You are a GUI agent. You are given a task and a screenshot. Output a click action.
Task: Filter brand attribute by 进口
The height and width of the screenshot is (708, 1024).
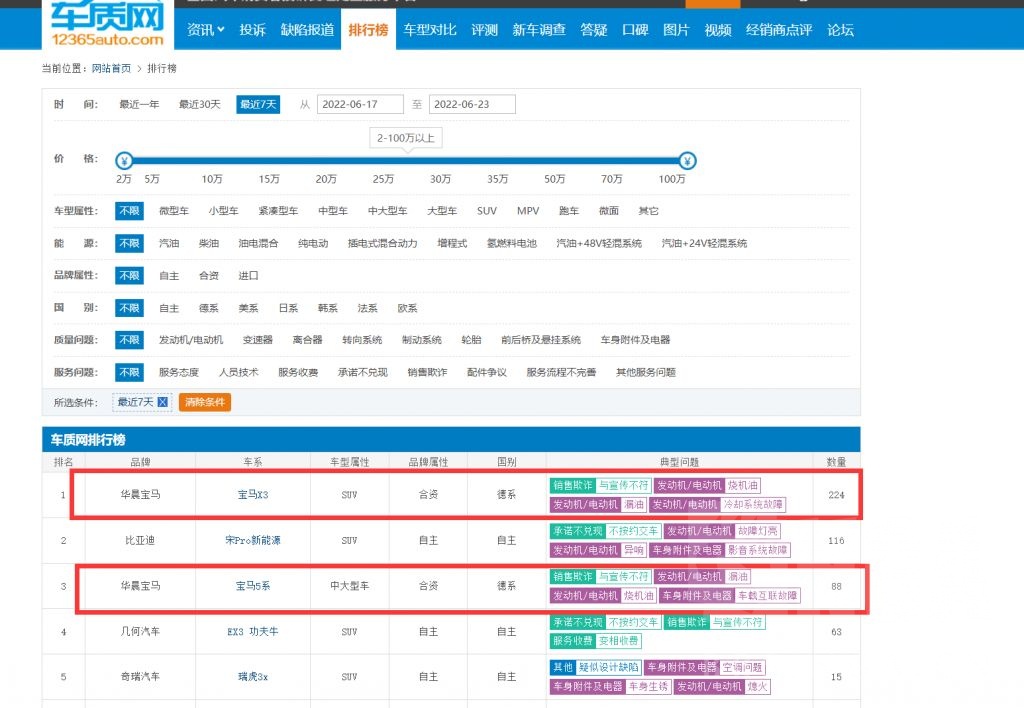(248, 276)
